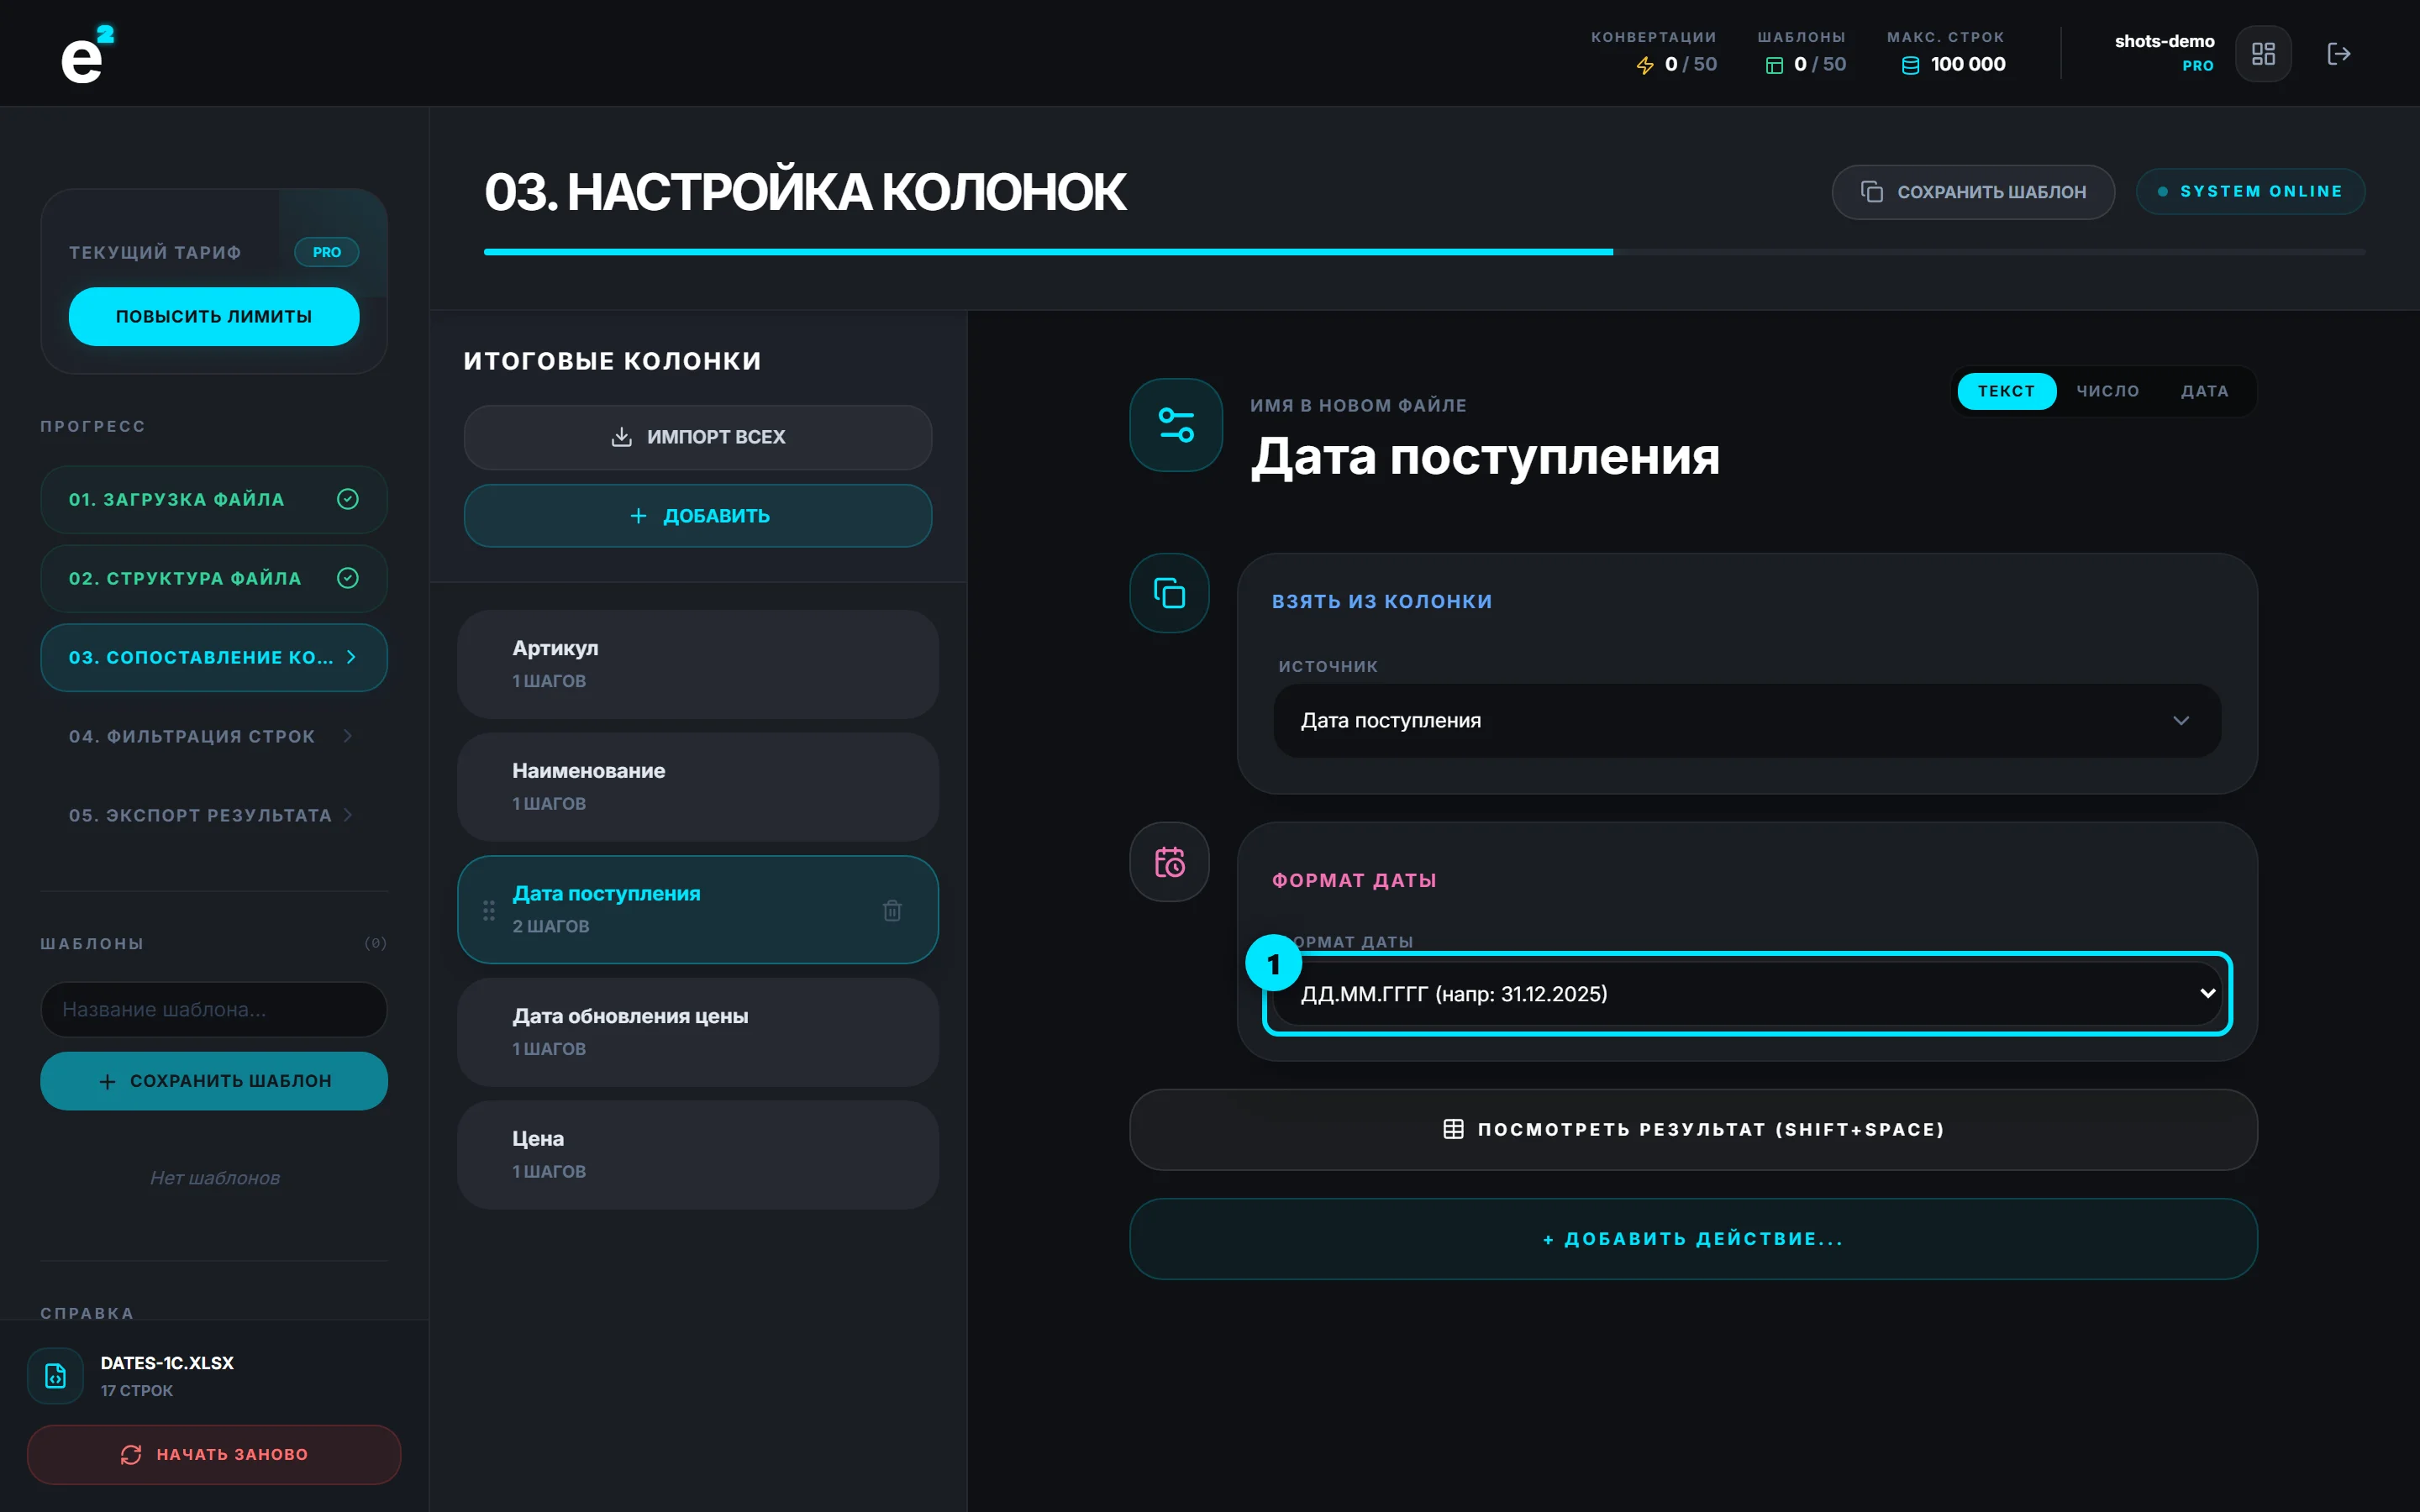Click the Добавить column button
This screenshot has width=2420, height=1512.
tap(698, 516)
